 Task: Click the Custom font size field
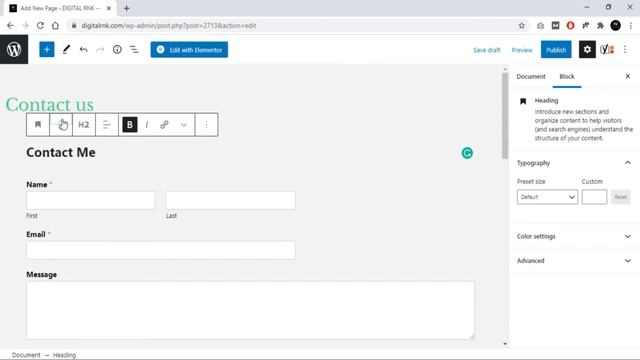pos(594,197)
